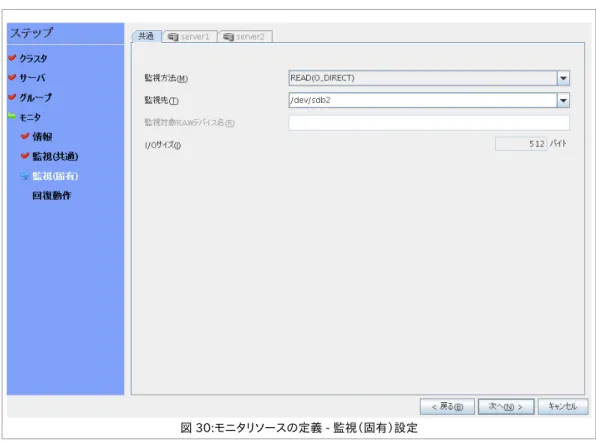This screenshot has height=442, width=596.
Task: Click the blue arrow icon beside 監視(固有)
Action: click(25, 176)
